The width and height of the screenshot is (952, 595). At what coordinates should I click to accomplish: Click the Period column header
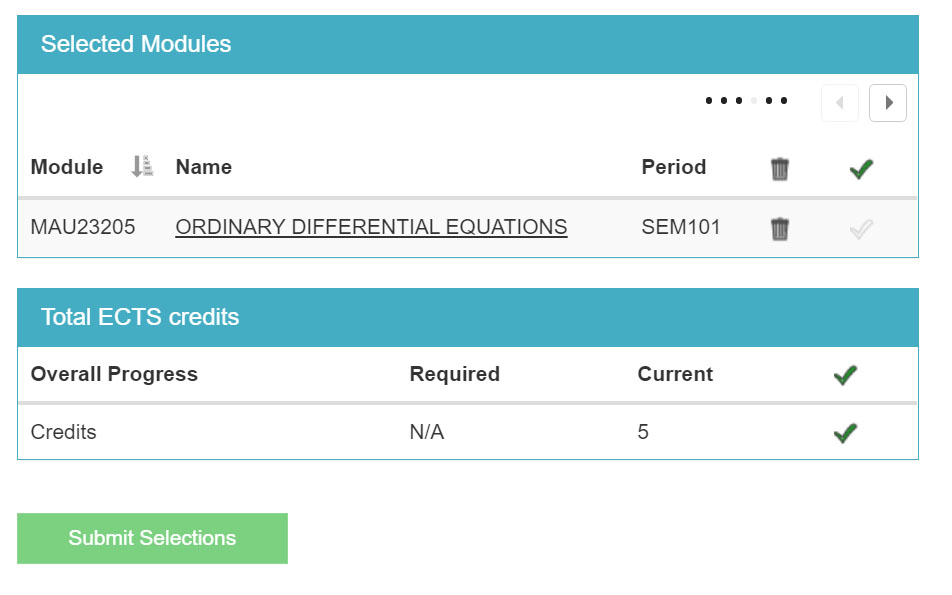pos(674,167)
